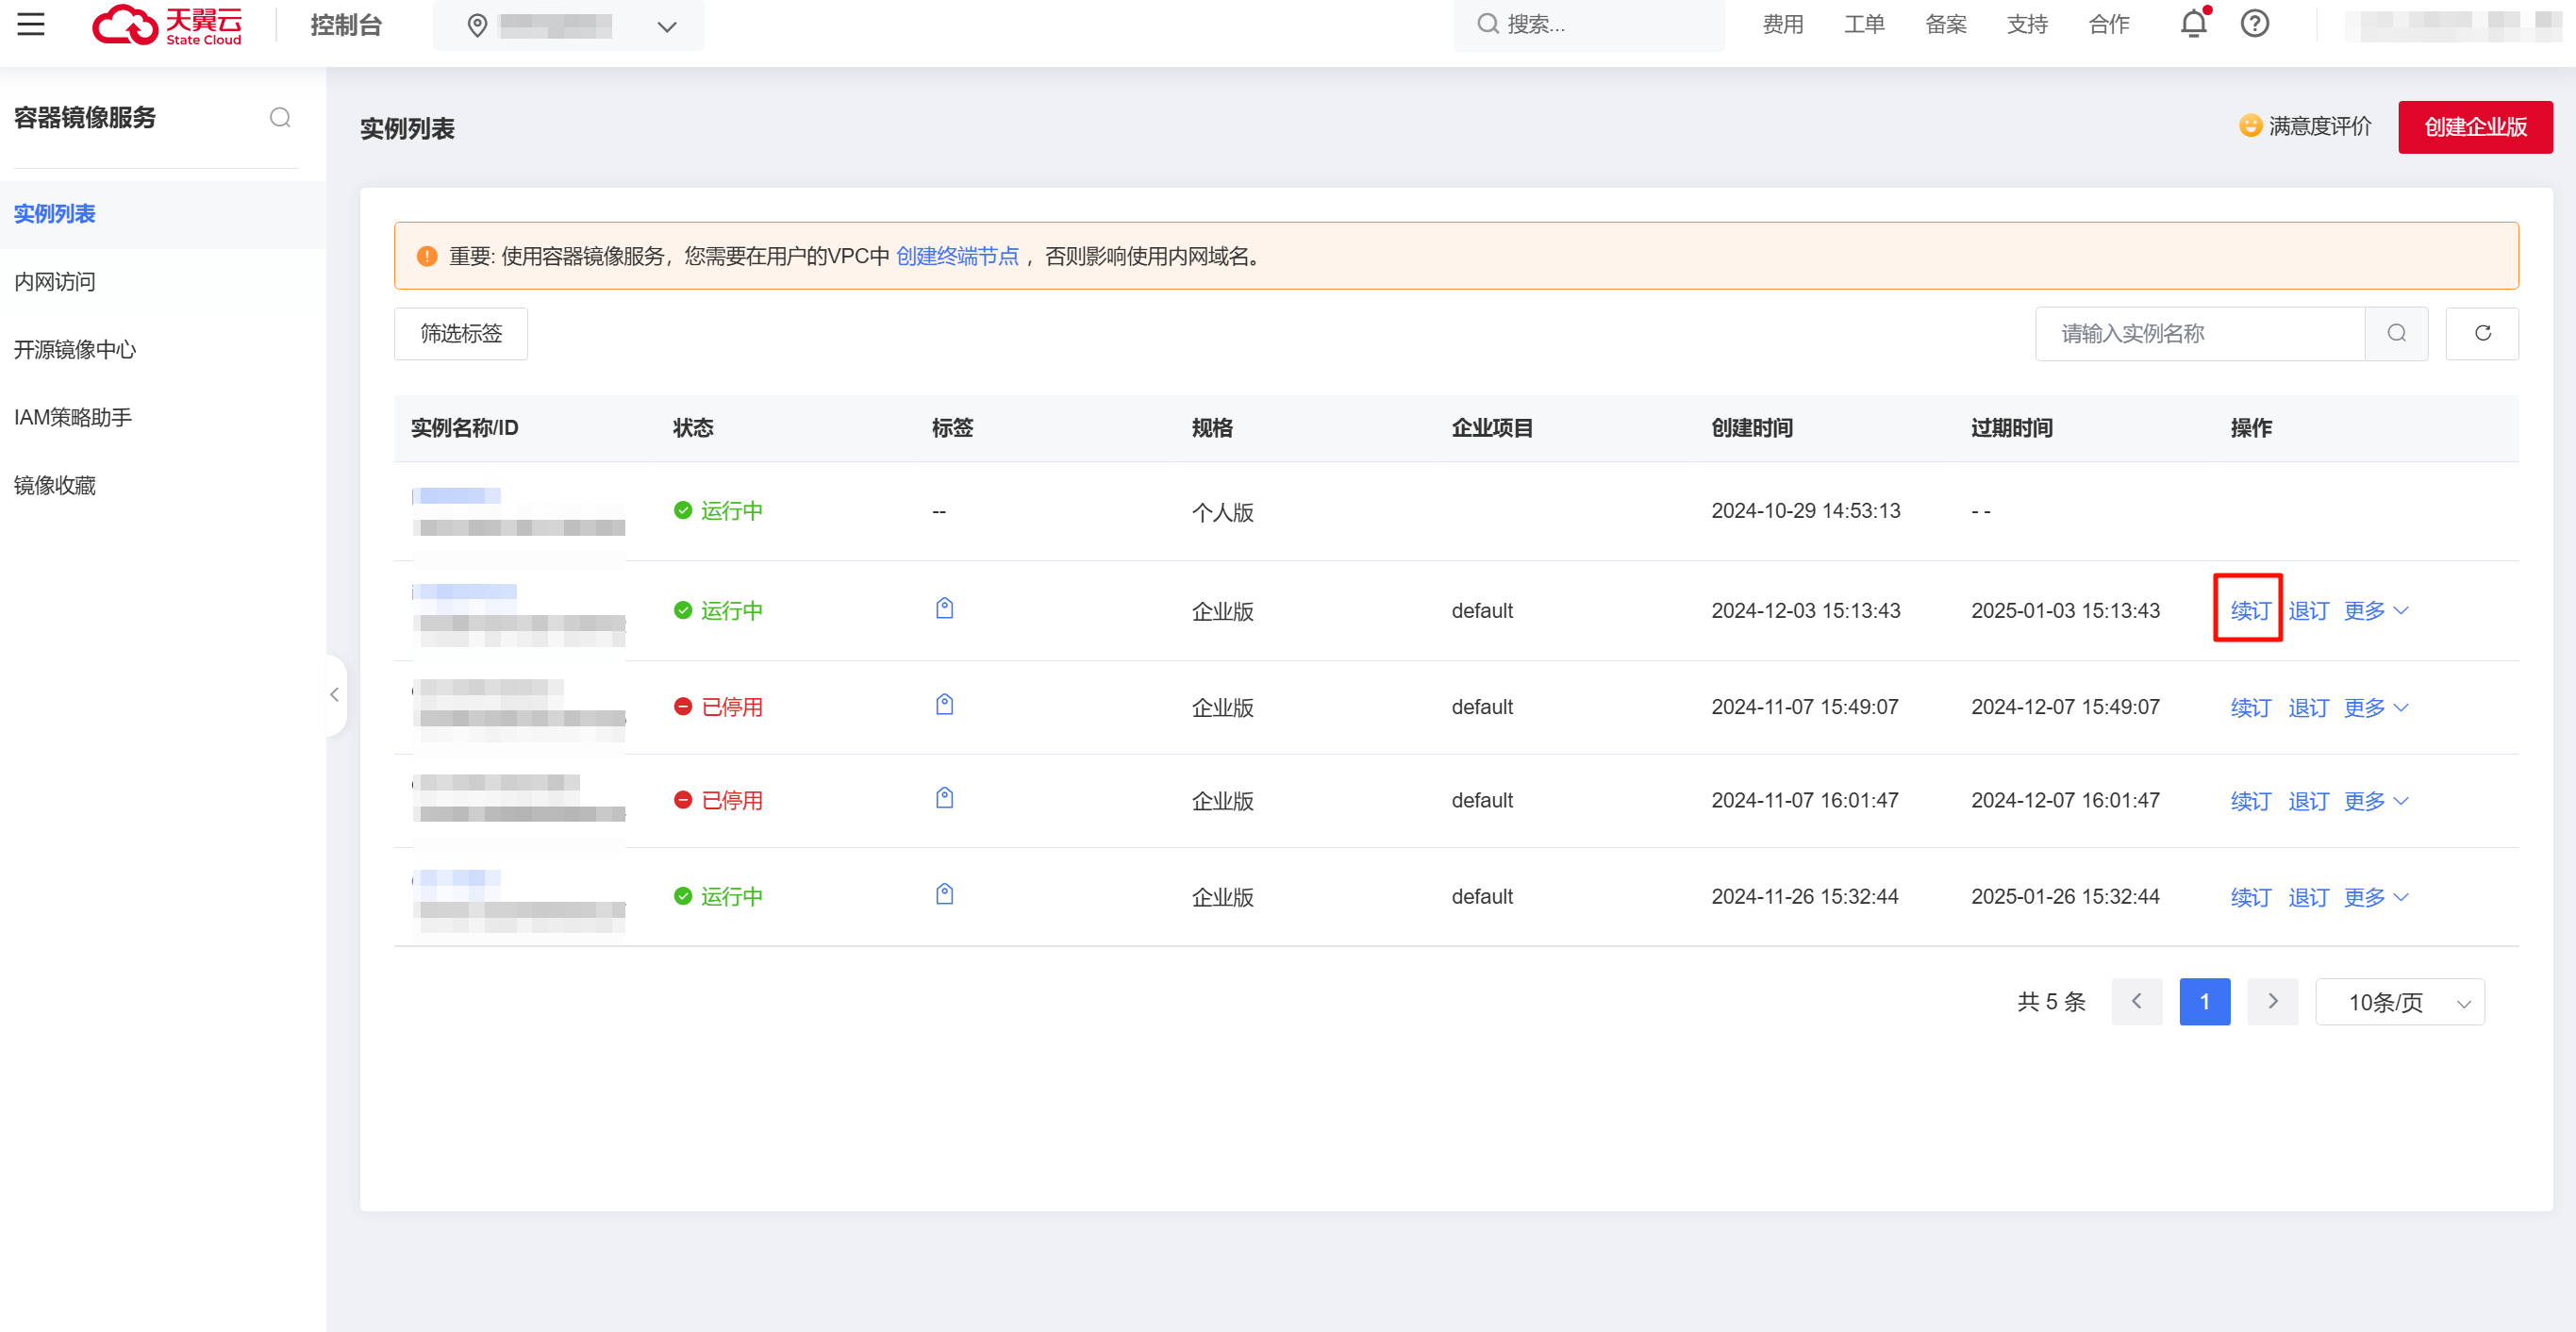Expand 更多 for 2024-11-26 instance

2376,896
